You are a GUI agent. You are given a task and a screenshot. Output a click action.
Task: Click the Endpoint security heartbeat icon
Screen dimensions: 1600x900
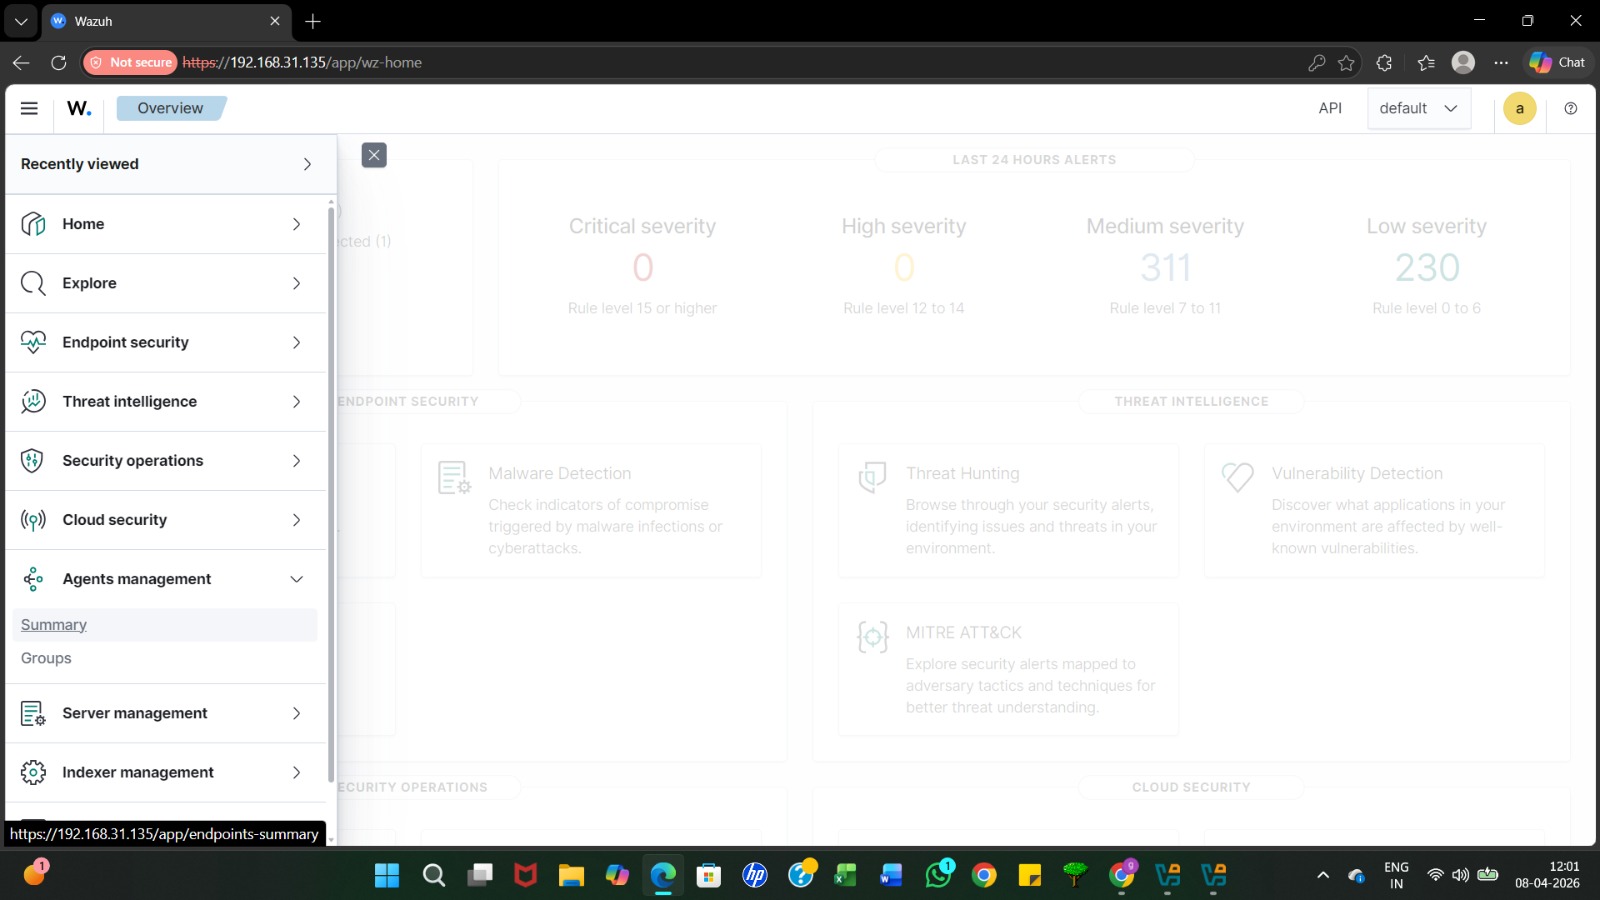(x=33, y=342)
